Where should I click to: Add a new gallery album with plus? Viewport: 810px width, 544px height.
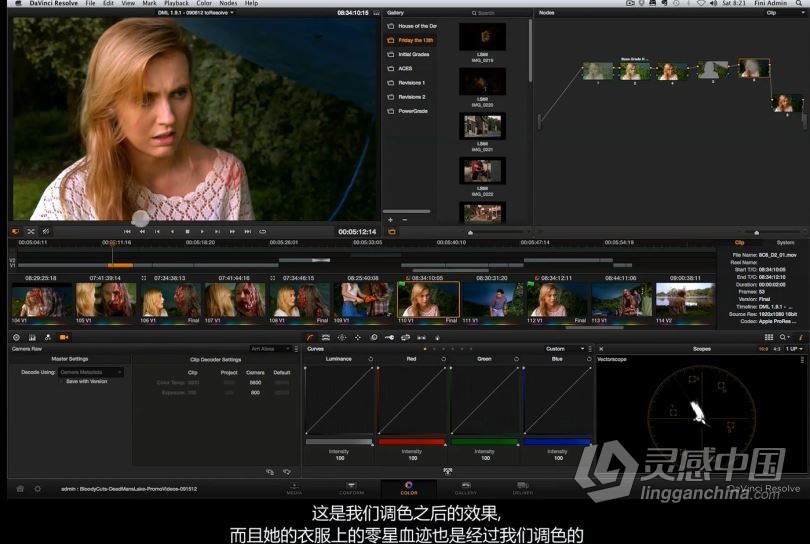pyautogui.click(x=391, y=220)
